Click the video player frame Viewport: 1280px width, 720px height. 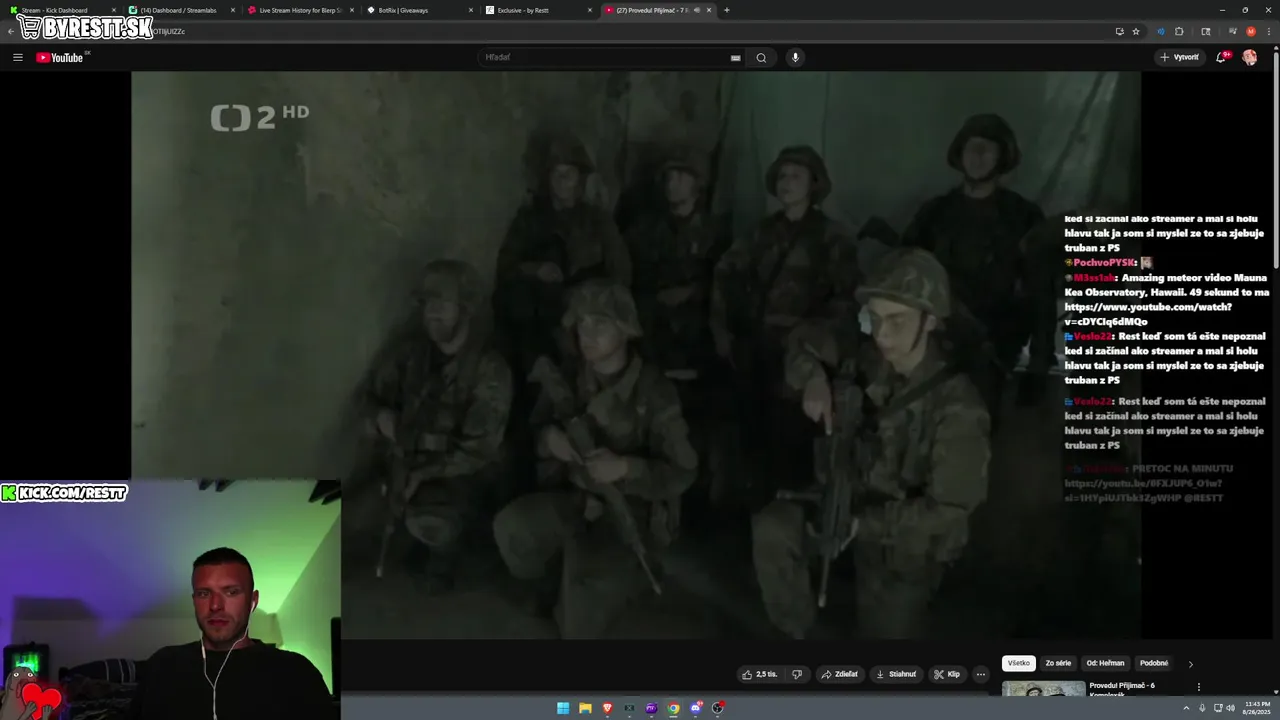[636, 355]
